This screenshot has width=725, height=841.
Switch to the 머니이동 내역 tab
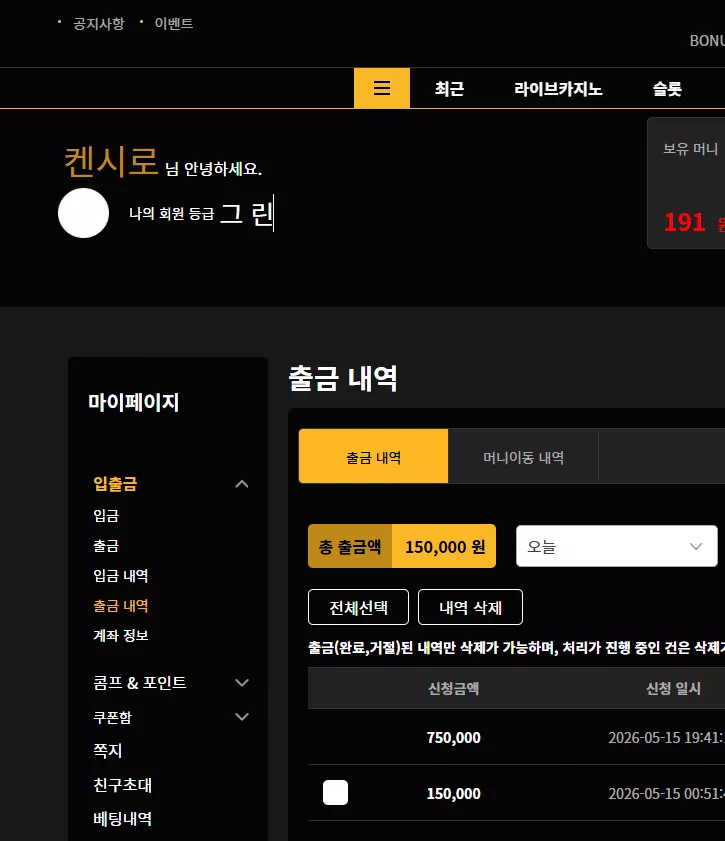tap(523, 456)
